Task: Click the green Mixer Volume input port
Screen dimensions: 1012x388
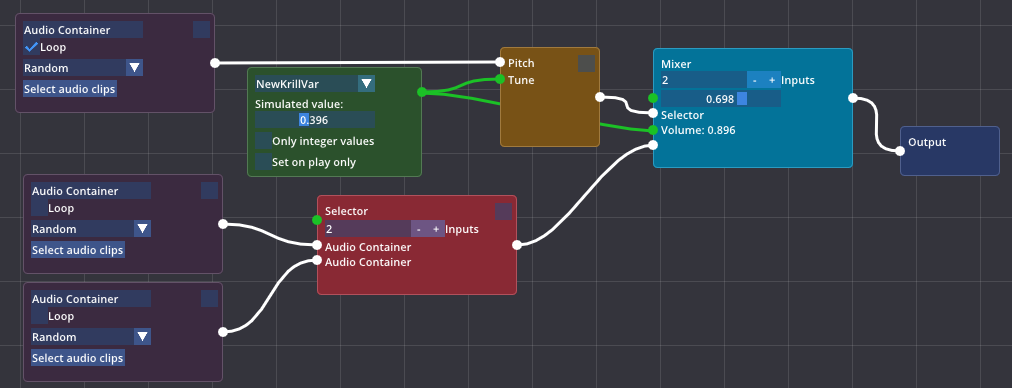Action: tap(653, 130)
